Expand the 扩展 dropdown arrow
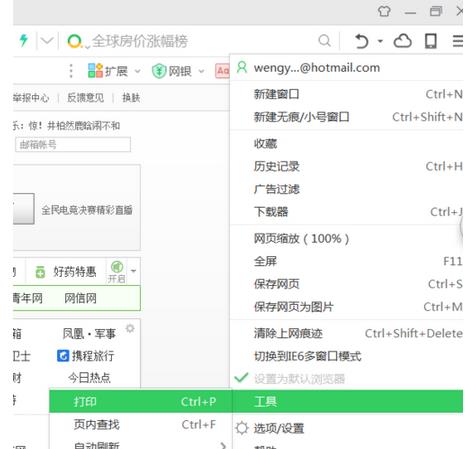The height and width of the screenshot is (449, 469). (x=137, y=71)
